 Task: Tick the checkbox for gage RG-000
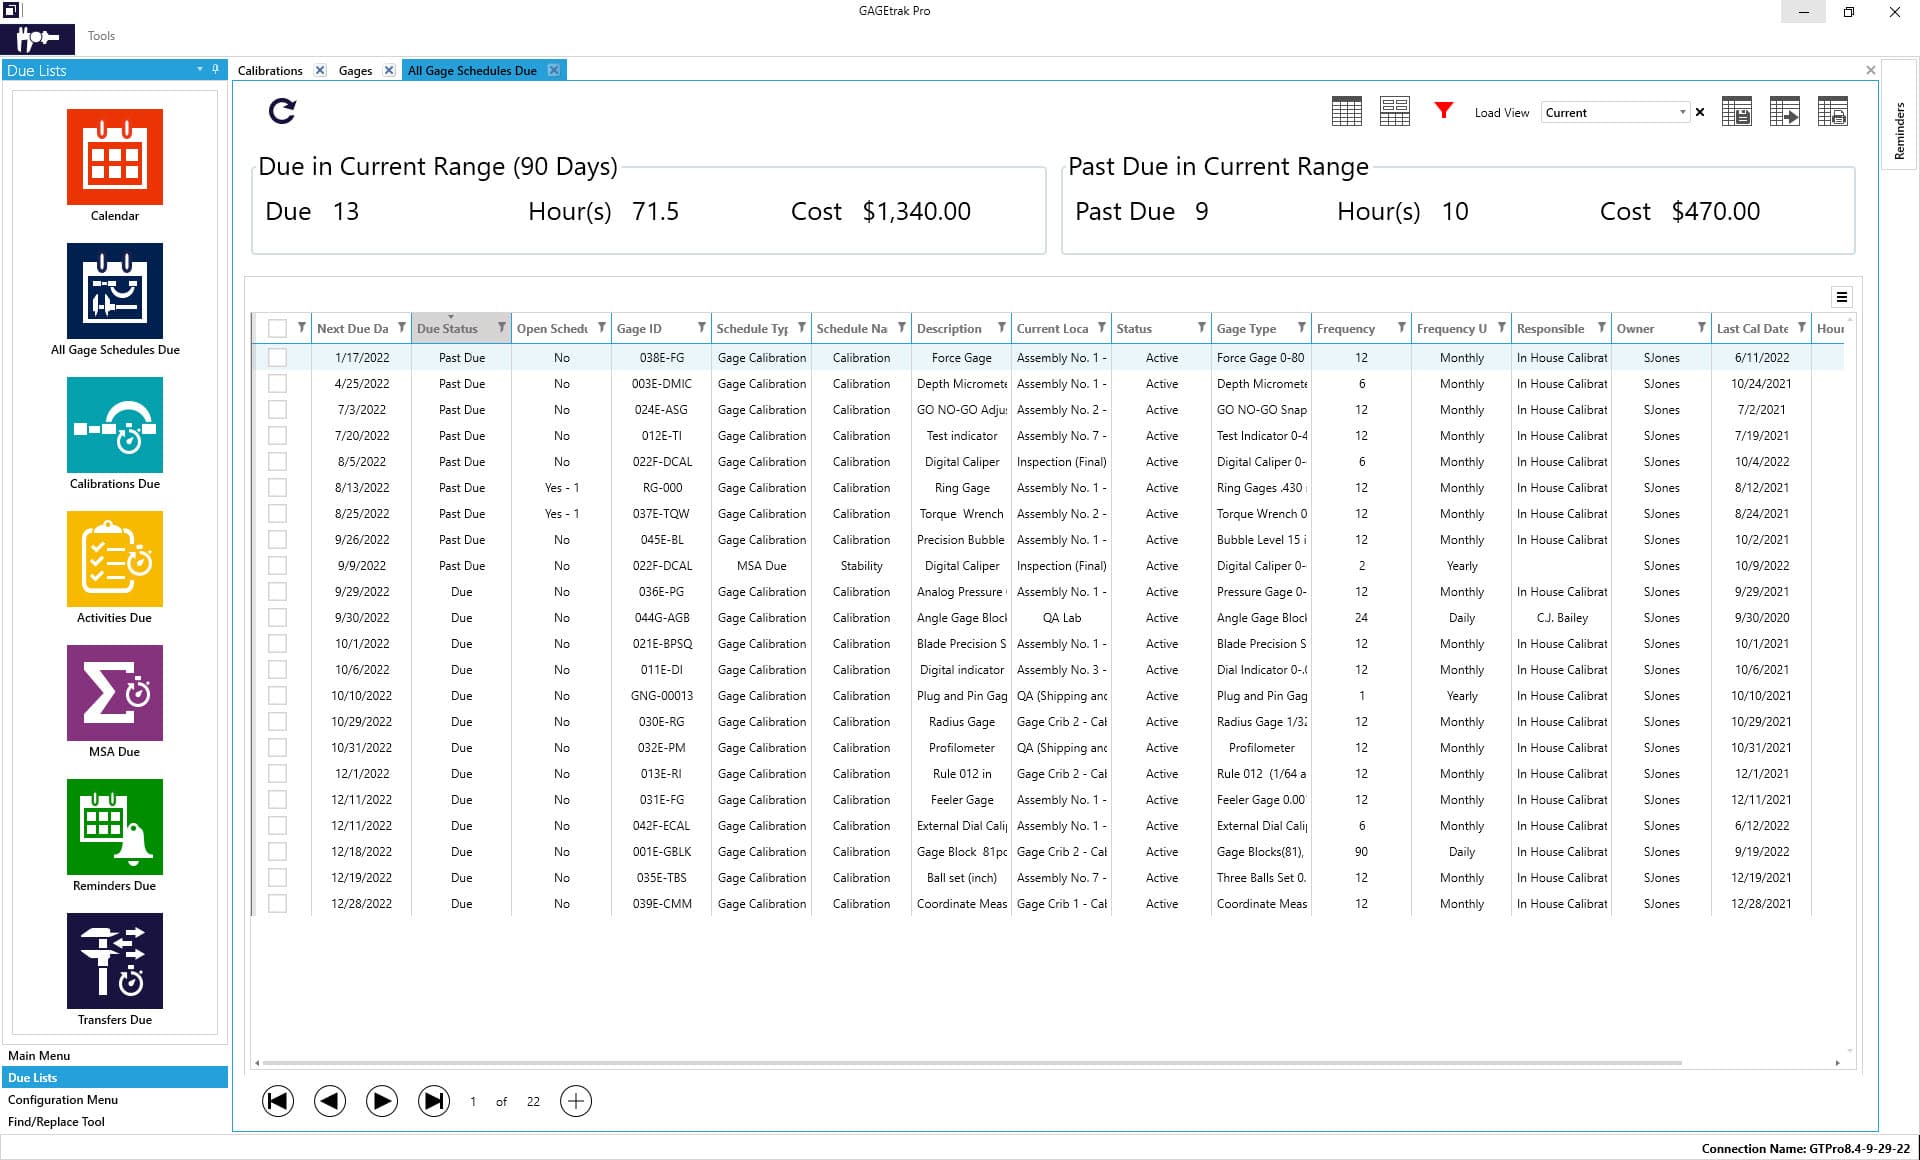(277, 487)
